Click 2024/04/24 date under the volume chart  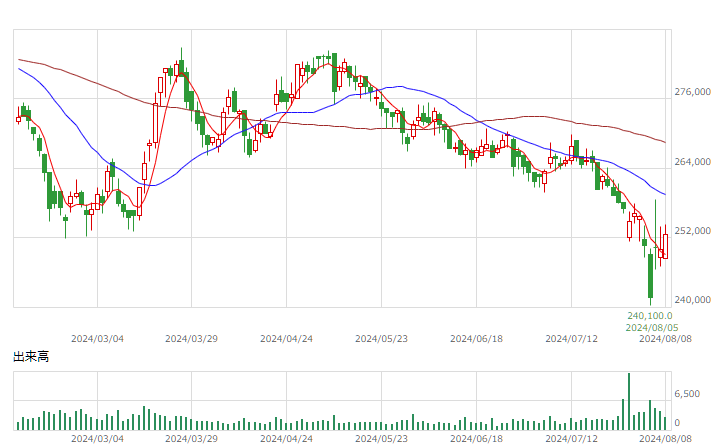286,439
